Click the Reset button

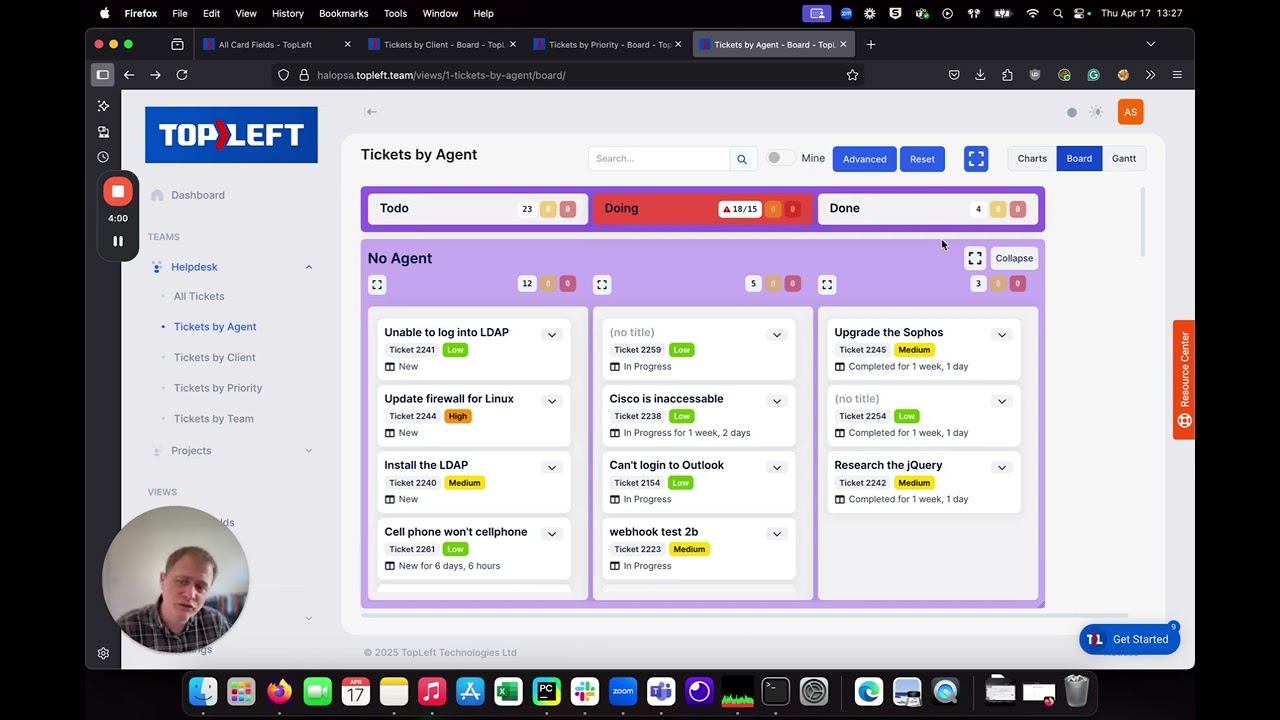point(922,159)
